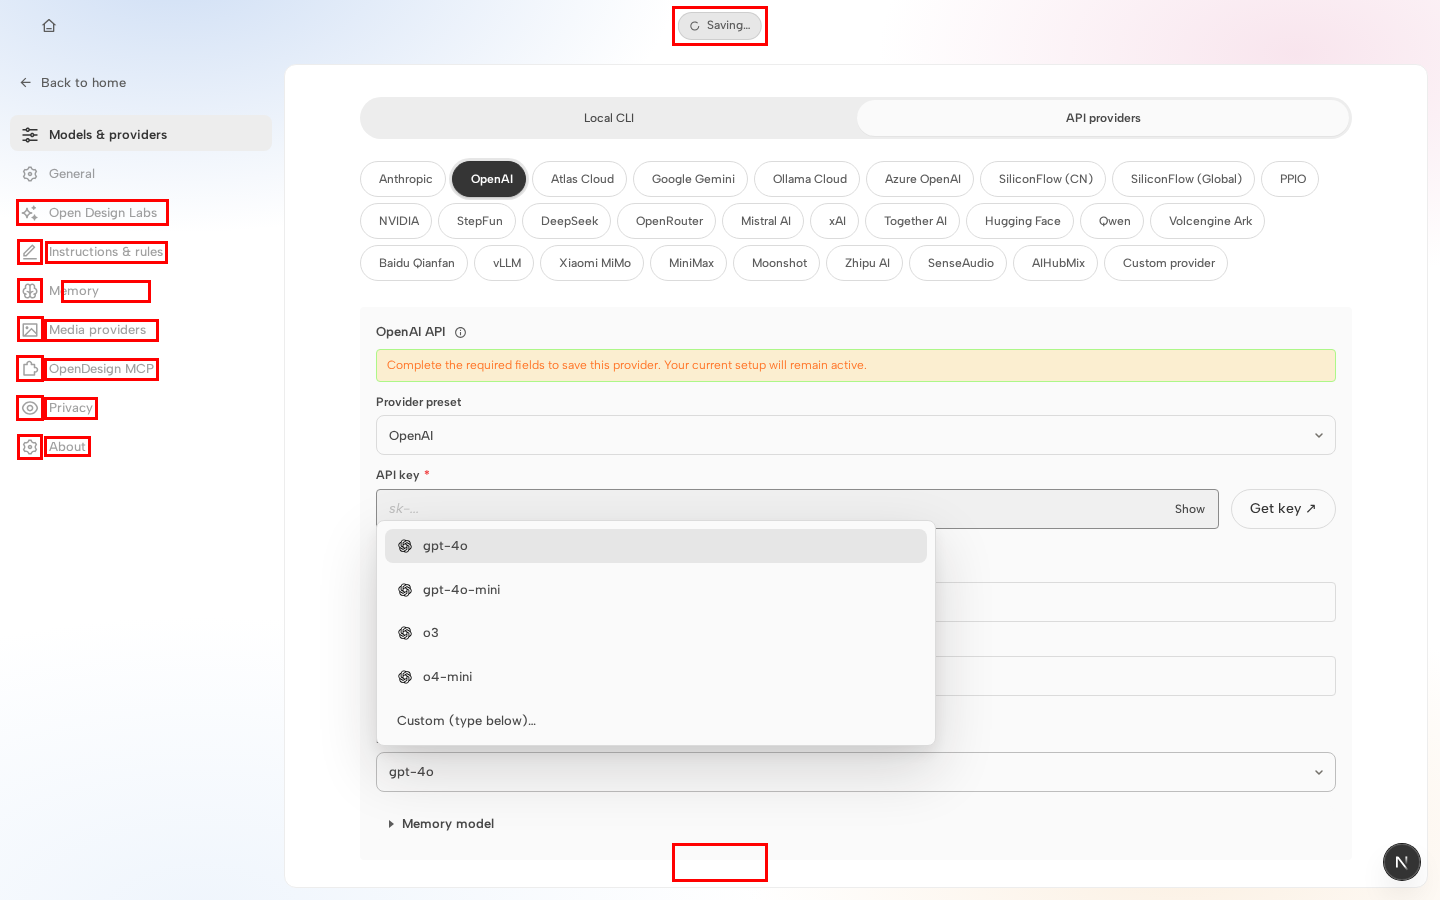The width and height of the screenshot is (1440, 900).
Task: Open Design Labs via its sparkle icon
Action: click(x=30, y=213)
